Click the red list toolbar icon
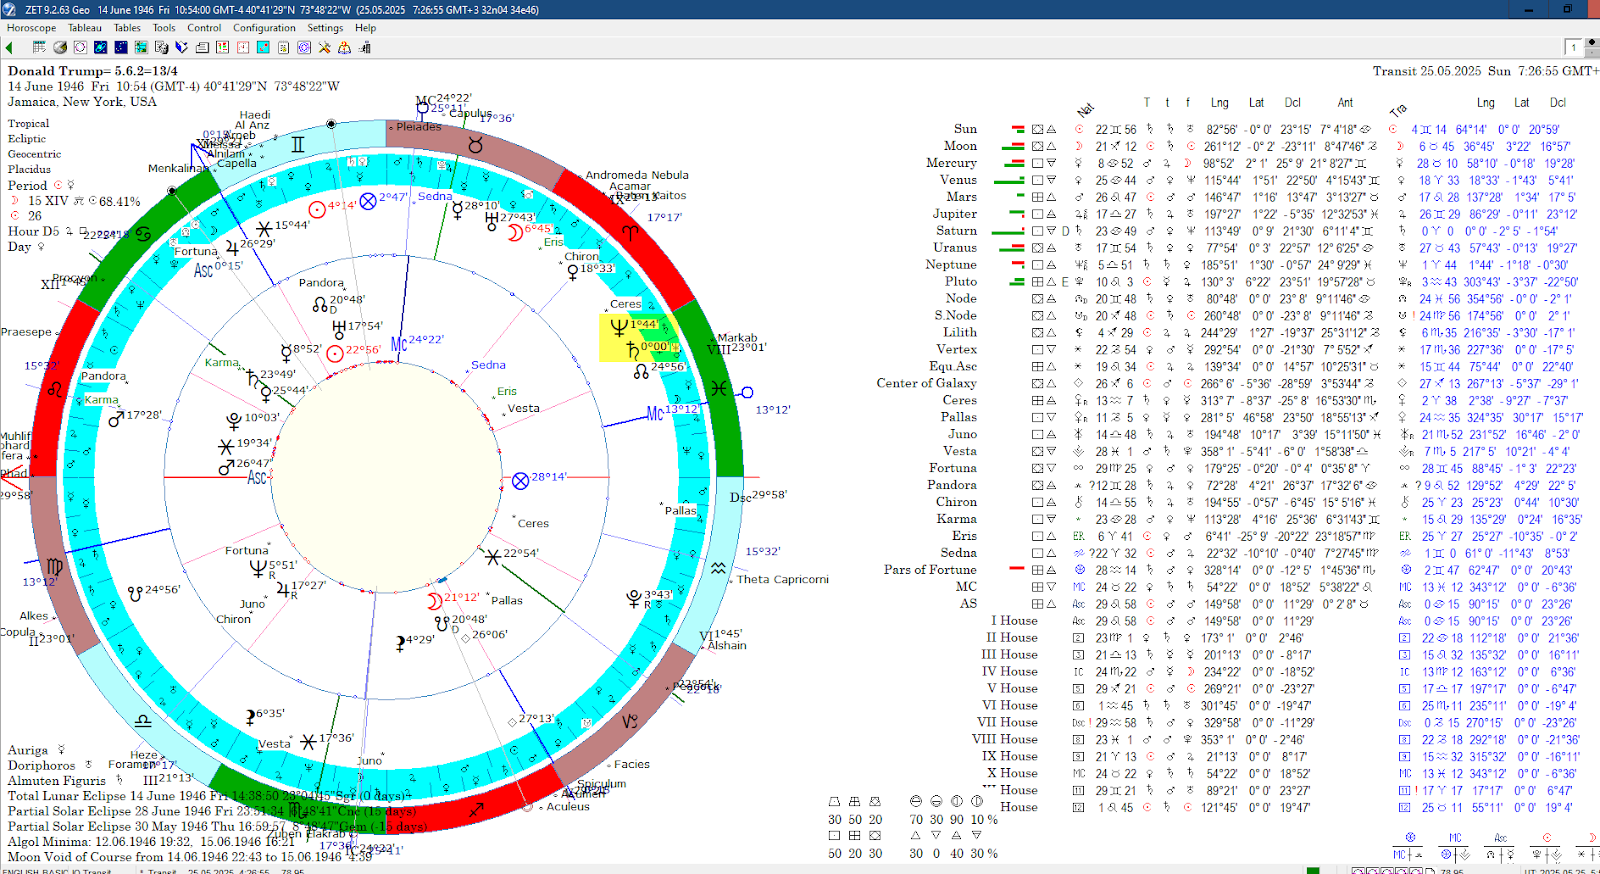The image size is (1600, 874). tap(222, 47)
